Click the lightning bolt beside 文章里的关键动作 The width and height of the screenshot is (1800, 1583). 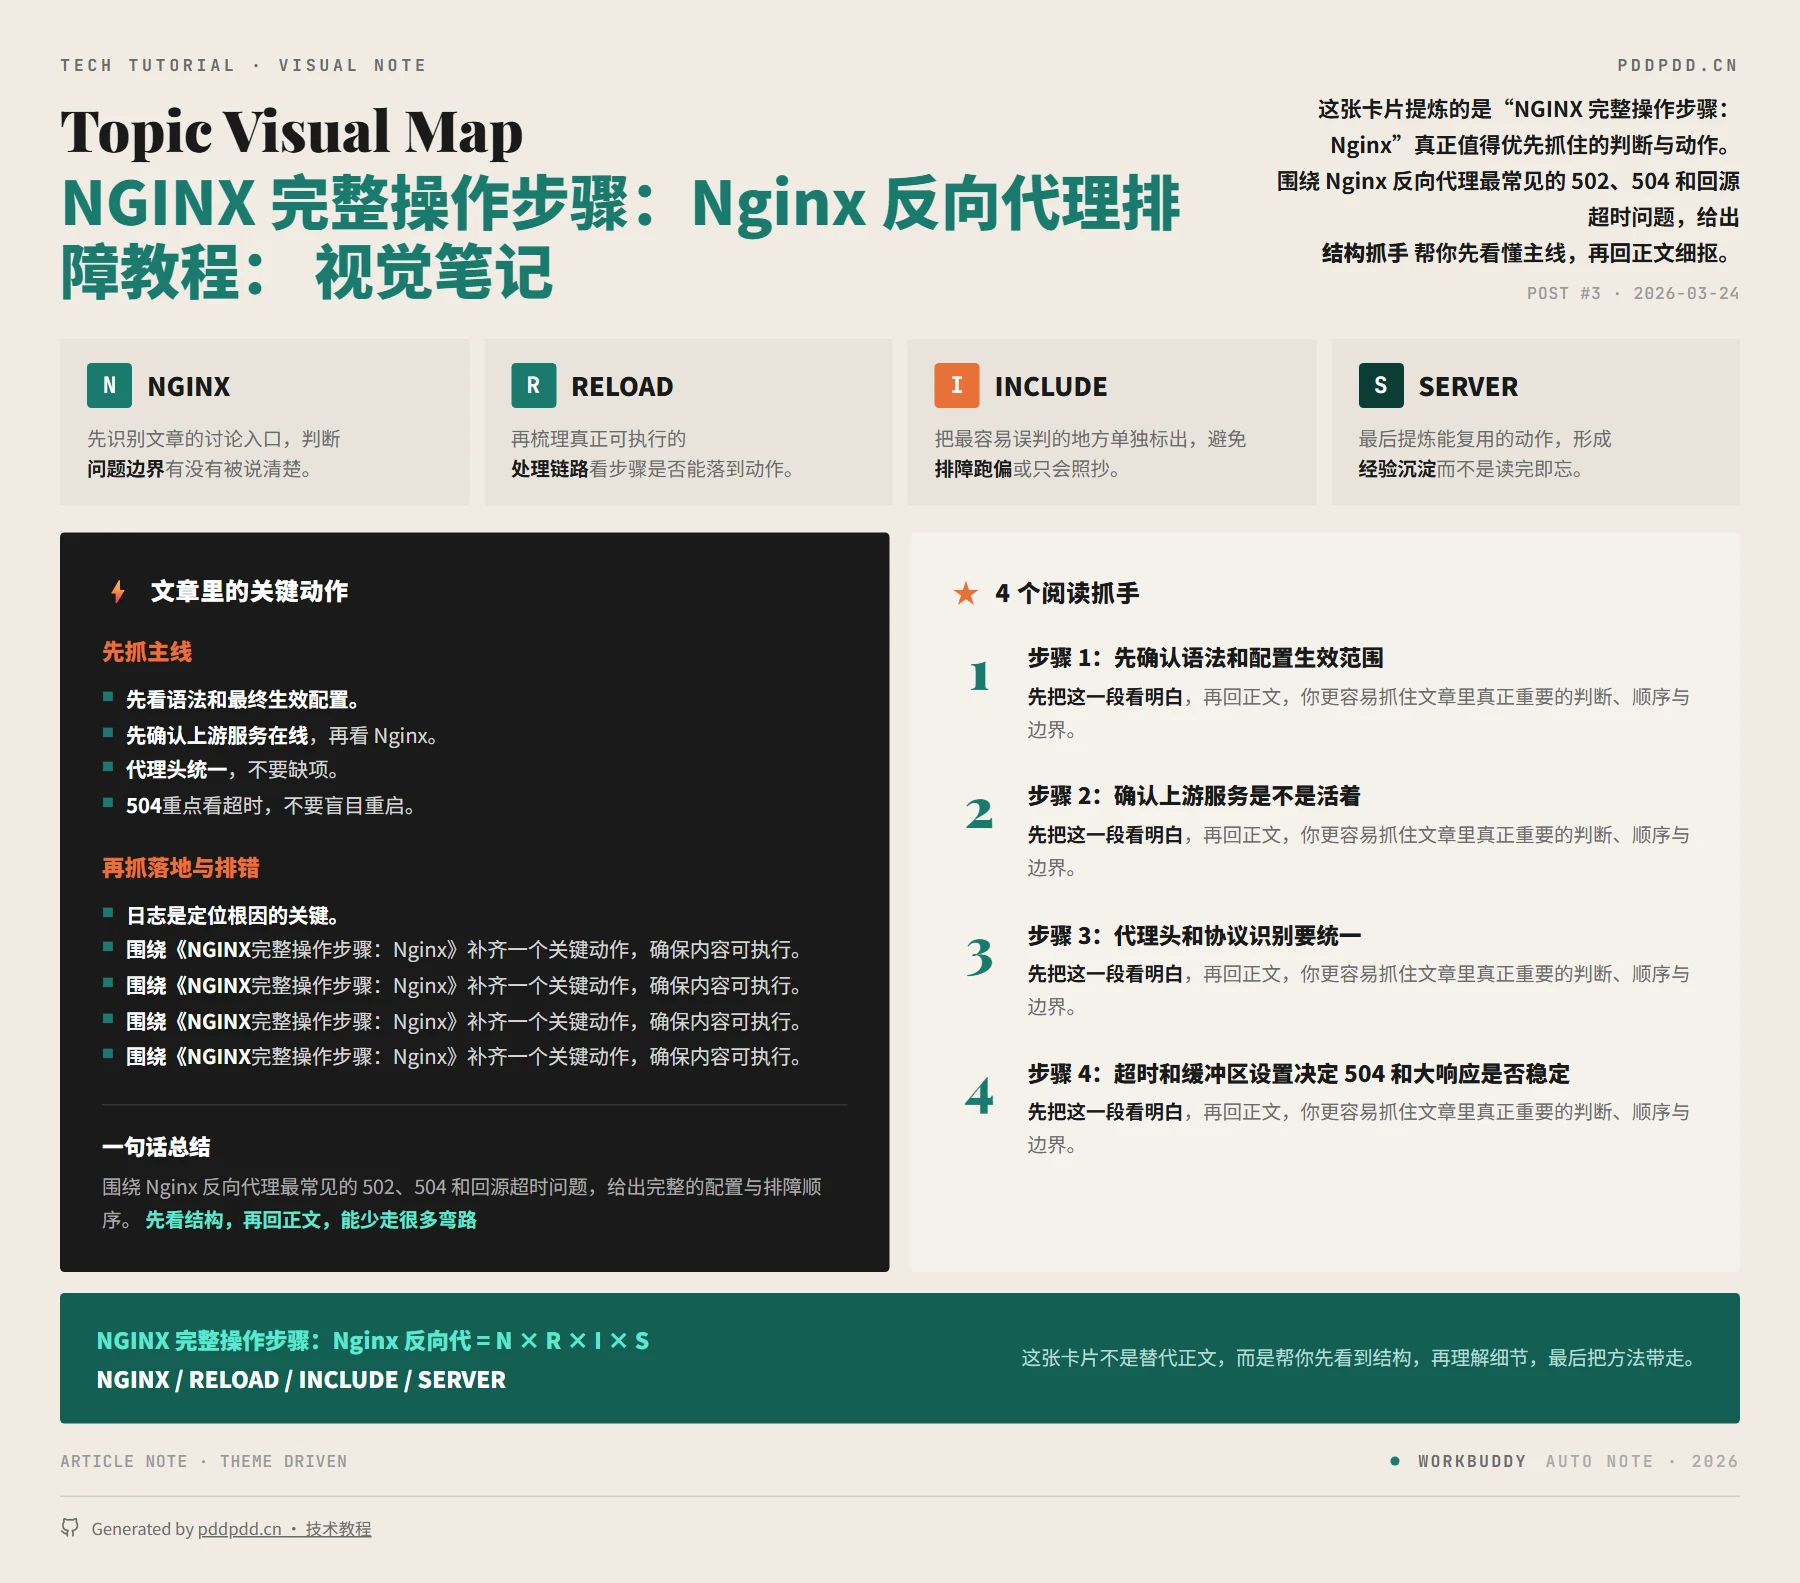coord(119,591)
